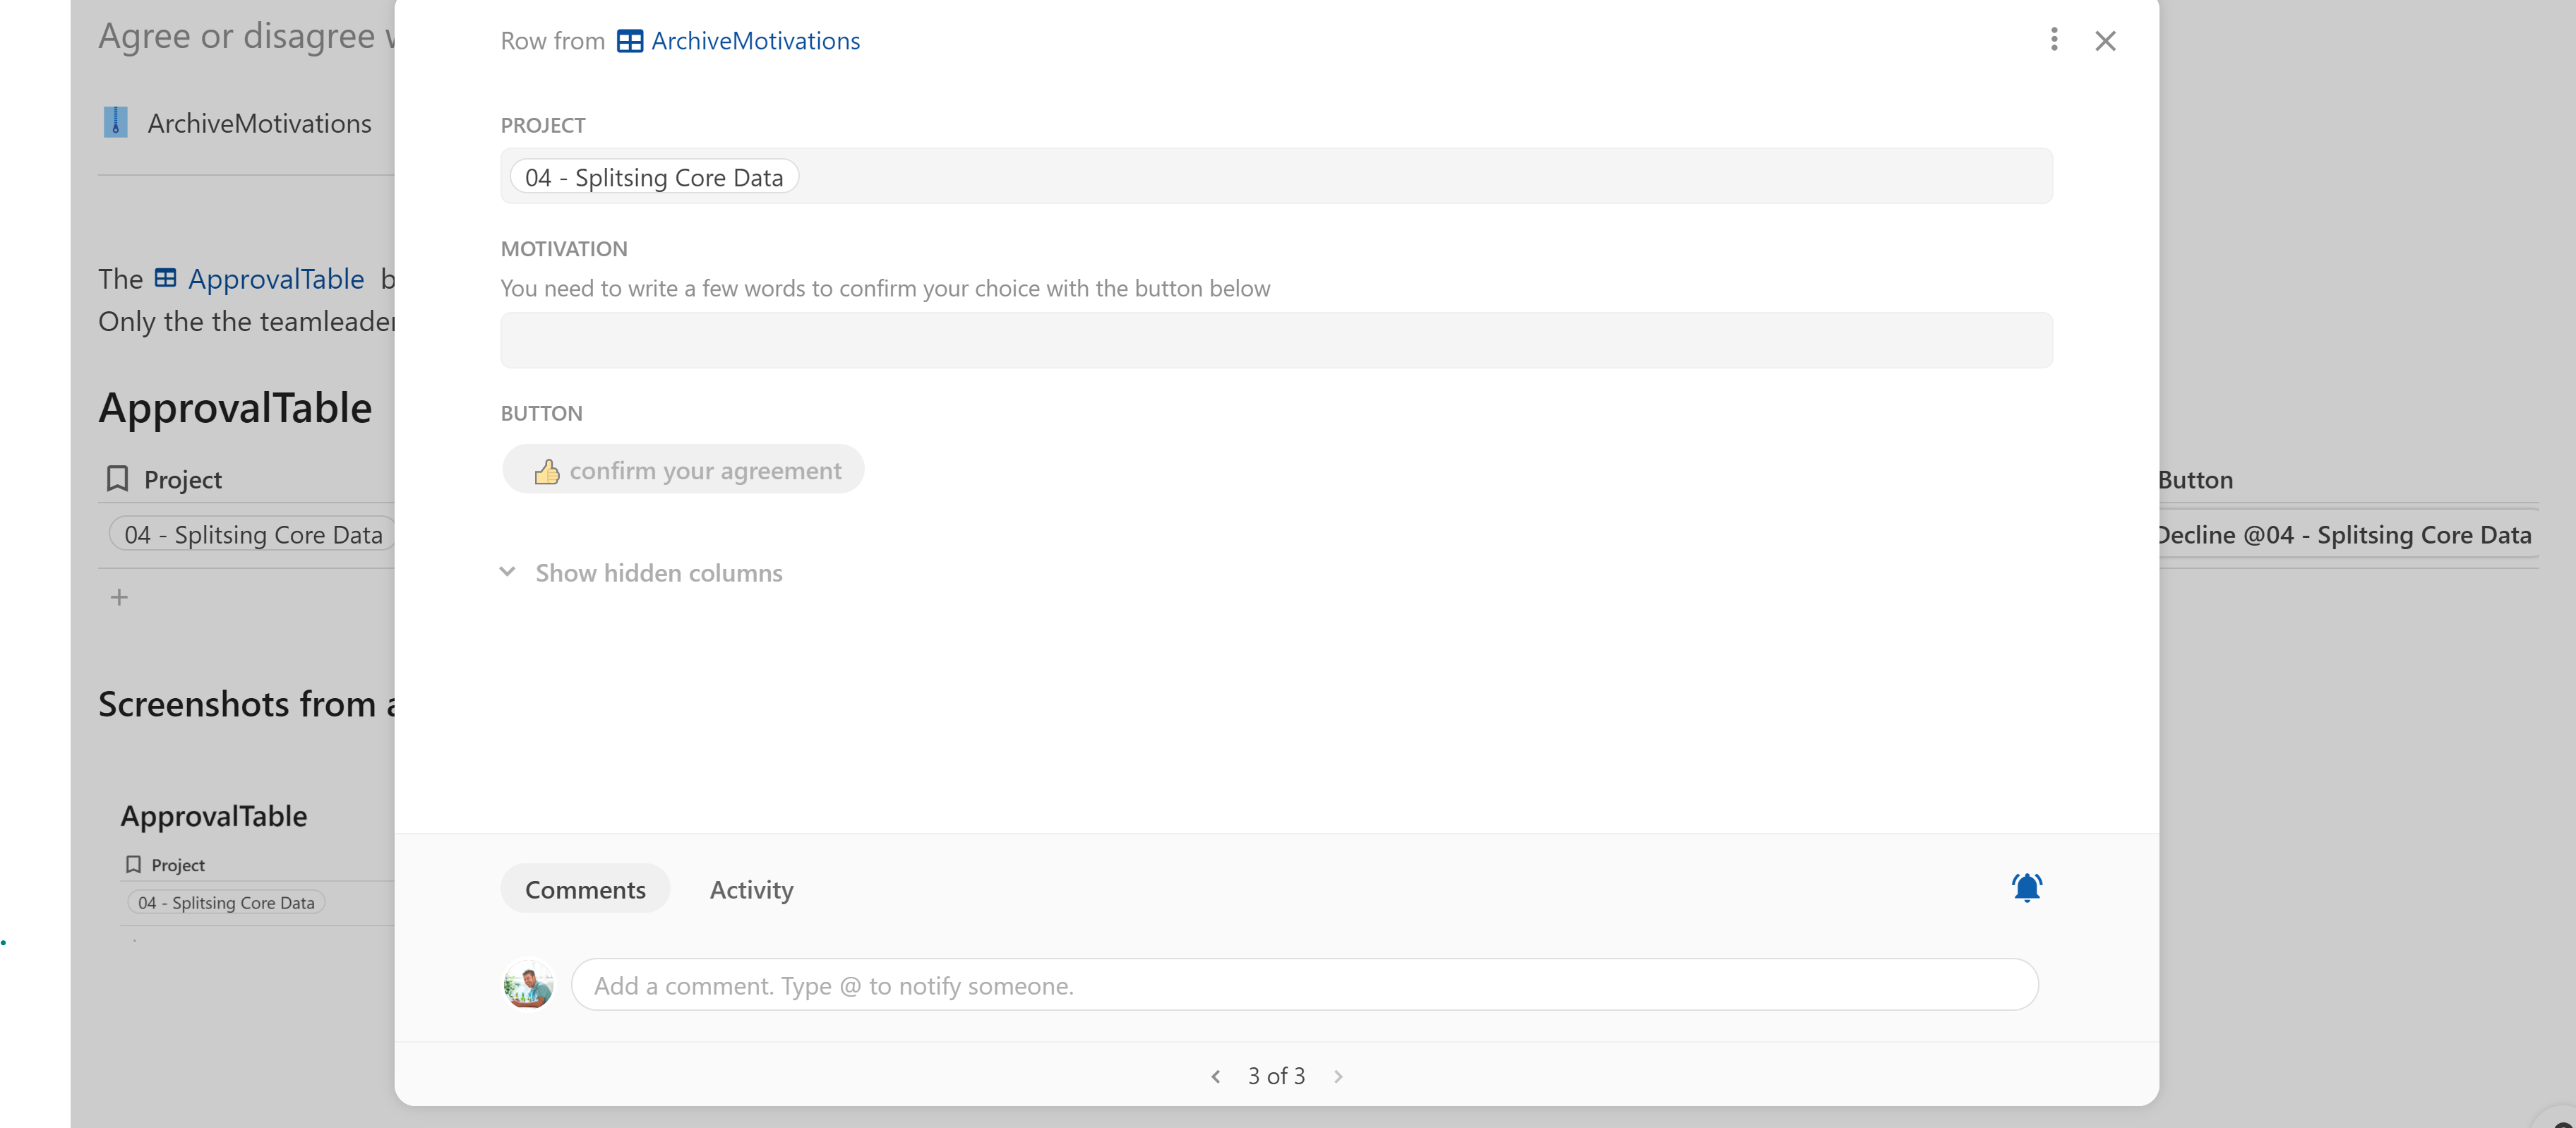Click the thumbs-up icon on confirm button
Image resolution: width=2576 pixels, height=1128 pixels.
(547, 471)
